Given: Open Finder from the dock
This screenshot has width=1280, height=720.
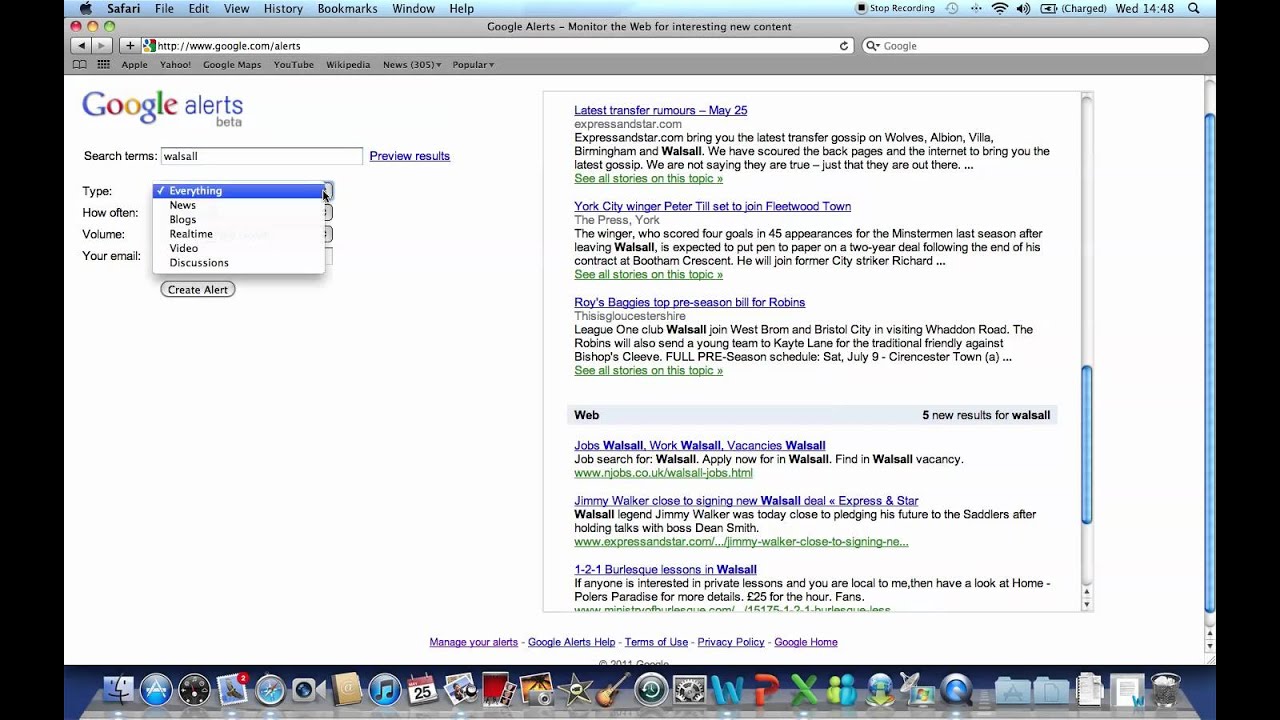Looking at the screenshot, I should [x=118, y=689].
